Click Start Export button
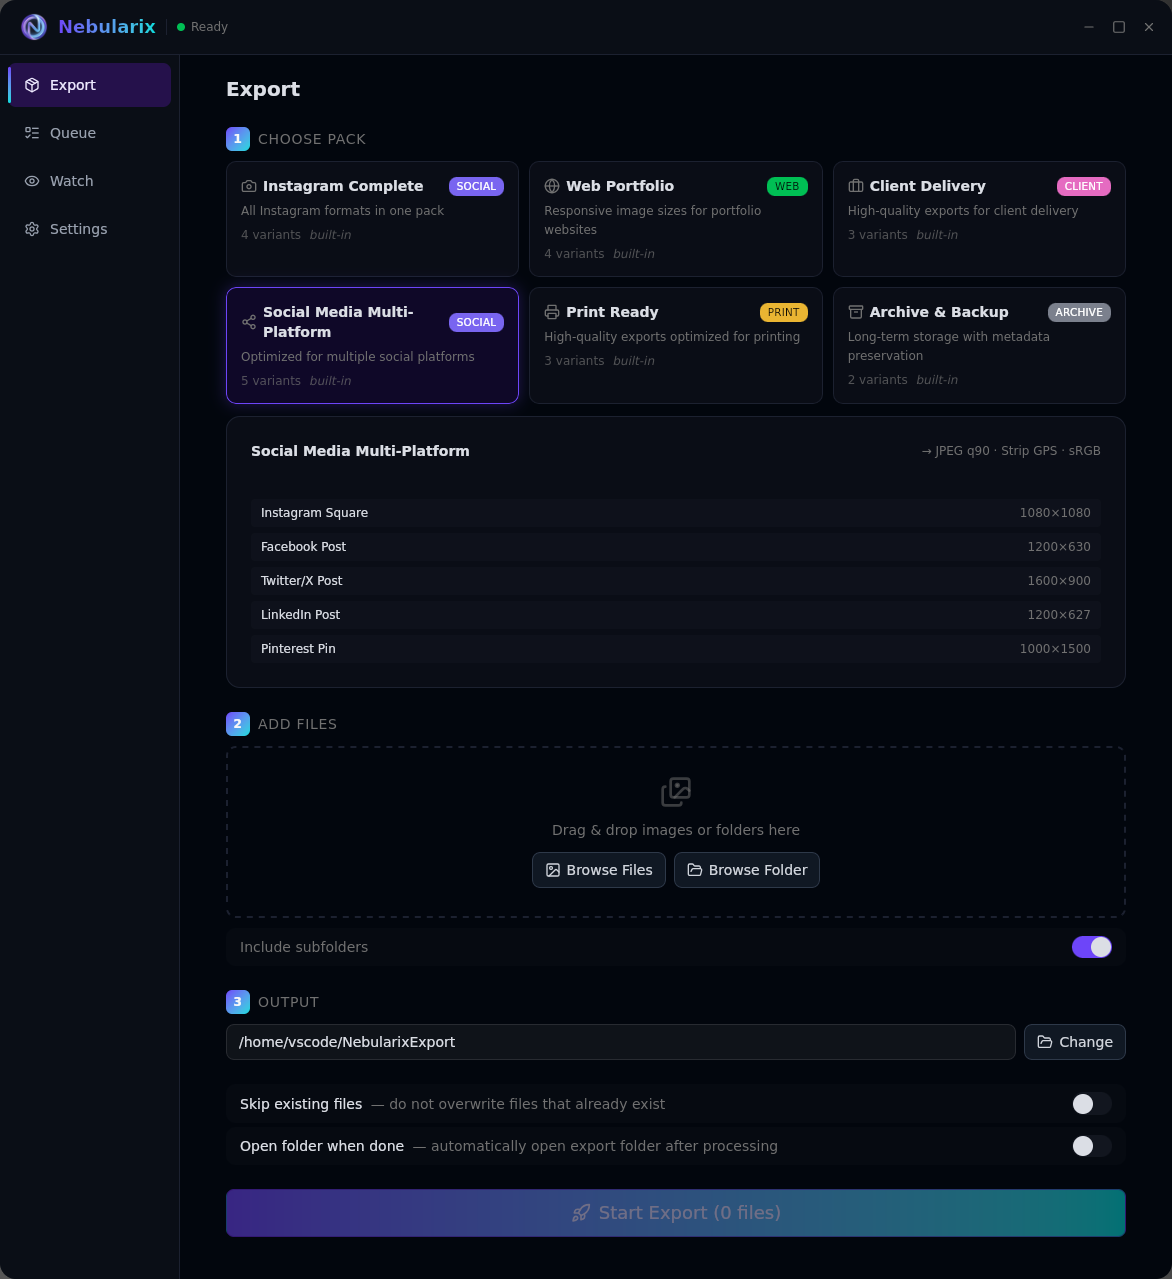 [x=675, y=1212]
